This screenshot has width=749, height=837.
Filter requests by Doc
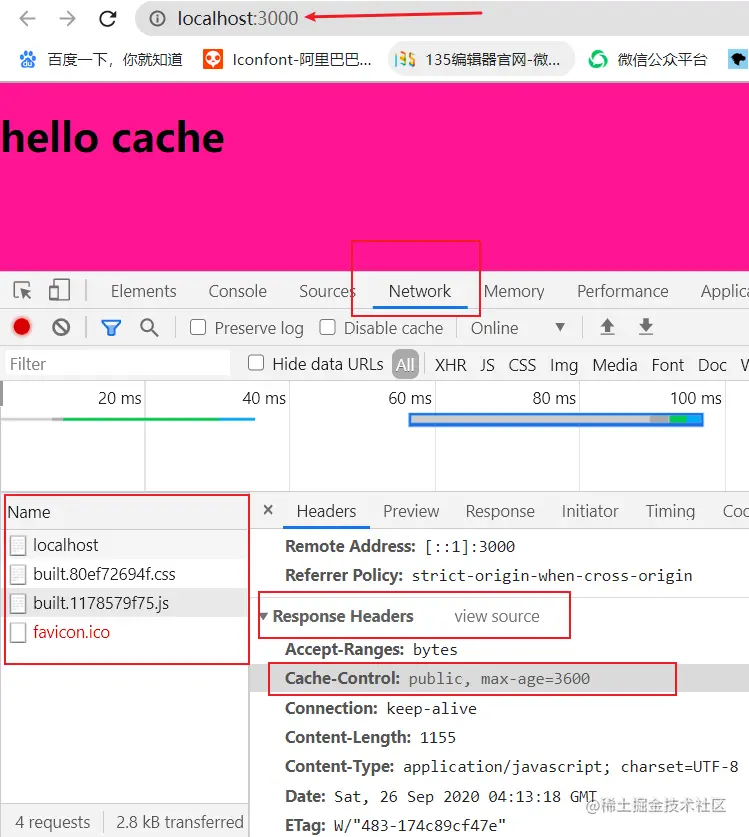click(712, 365)
